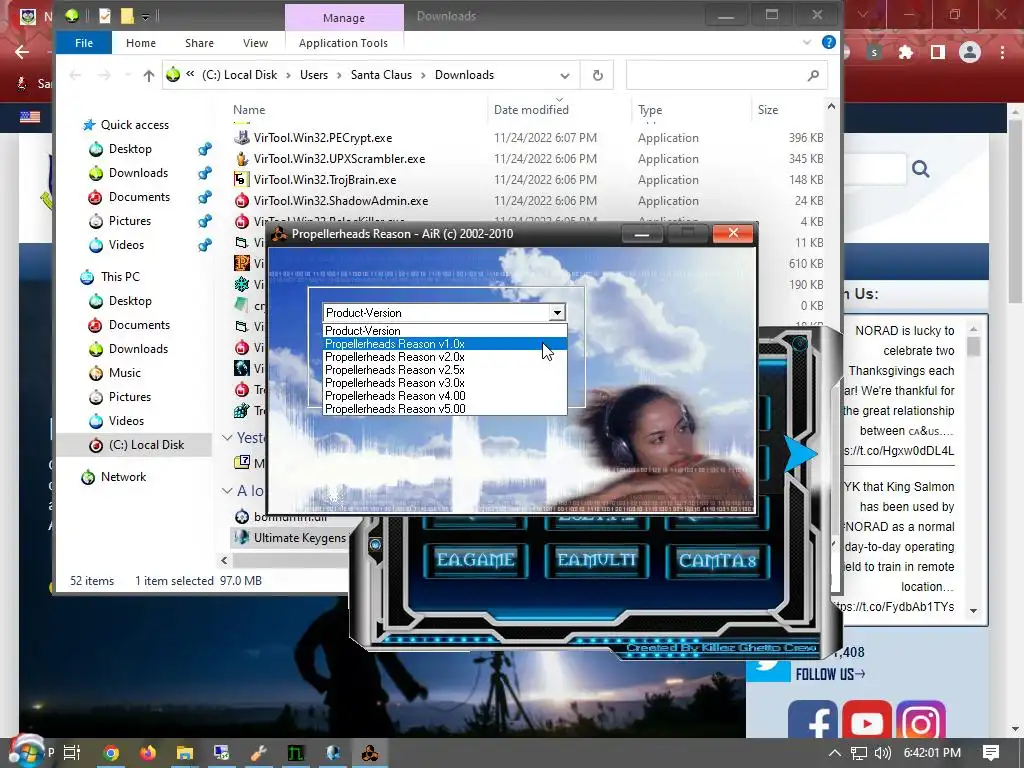The image size is (1024, 768).
Task: Open Chrome's Extensions puzzle icon
Action: point(906,52)
